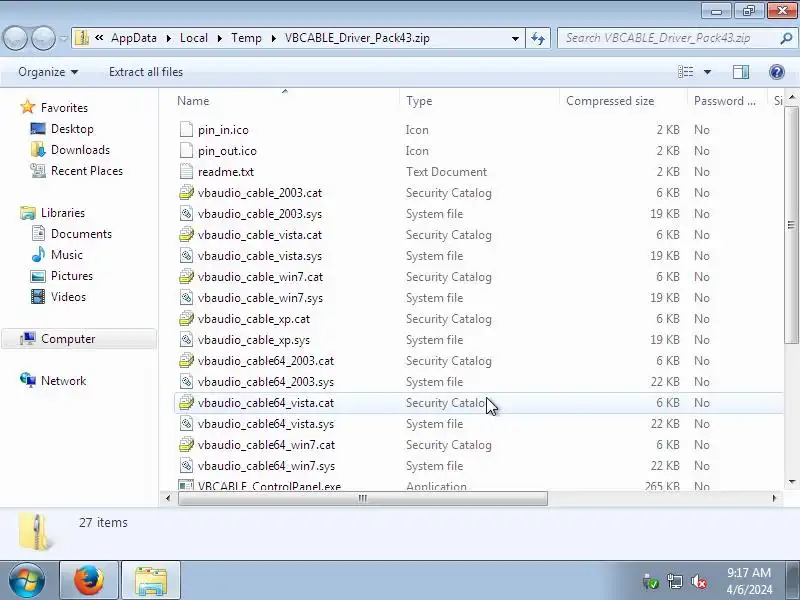The height and width of the screenshot is (600, 800).
Task: Select Local in the address breadcrumb
Action: 194,38
